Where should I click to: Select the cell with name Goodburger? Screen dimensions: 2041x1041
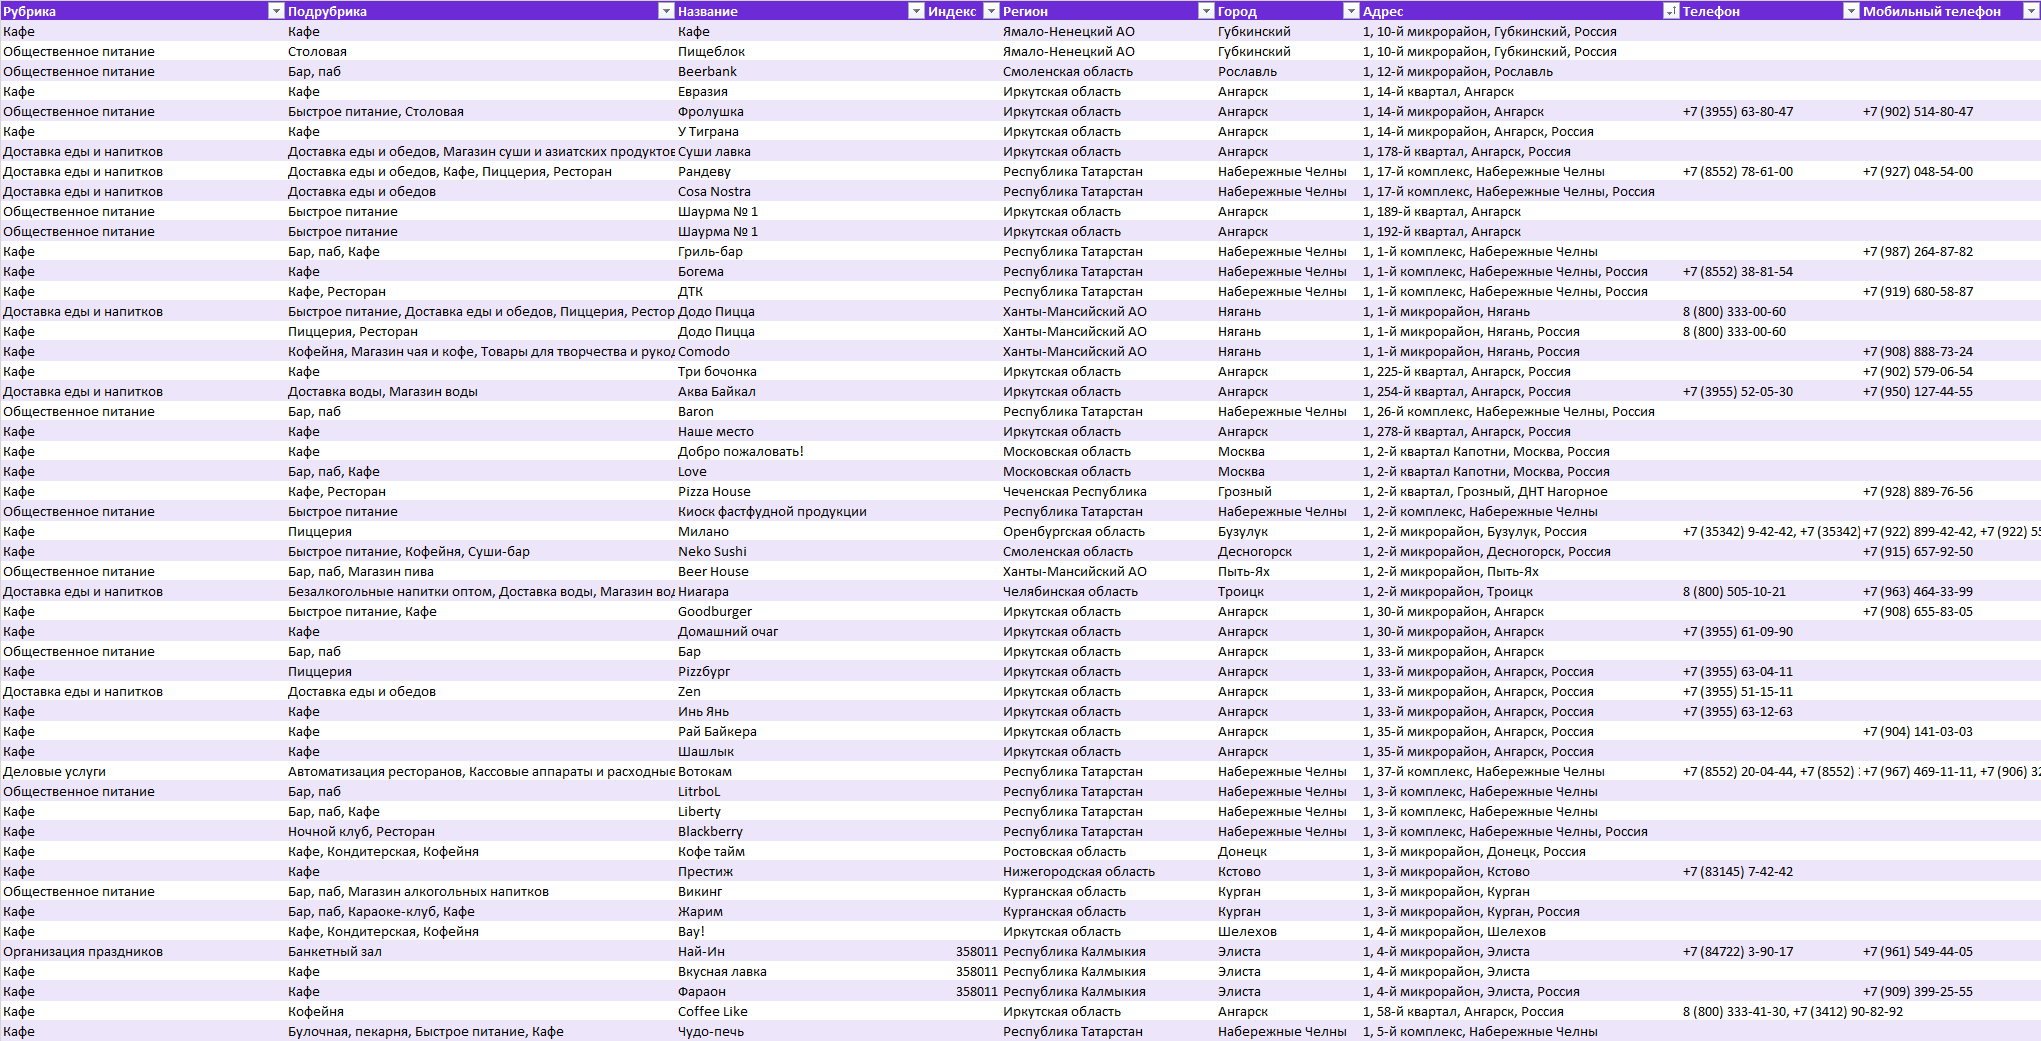[x=800, y=611]
